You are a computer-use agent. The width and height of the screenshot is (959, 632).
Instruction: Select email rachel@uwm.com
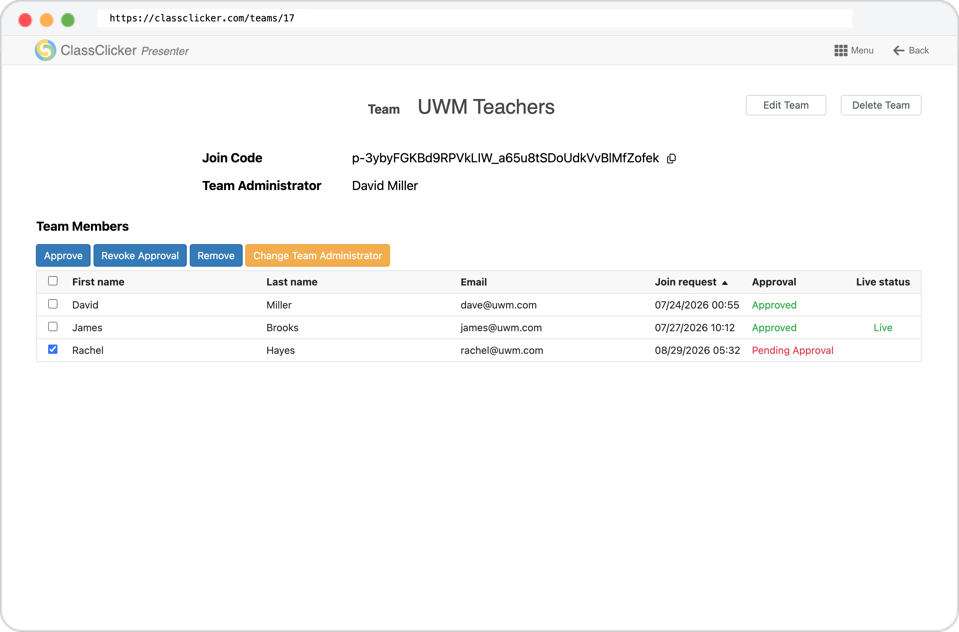(502, 350)
